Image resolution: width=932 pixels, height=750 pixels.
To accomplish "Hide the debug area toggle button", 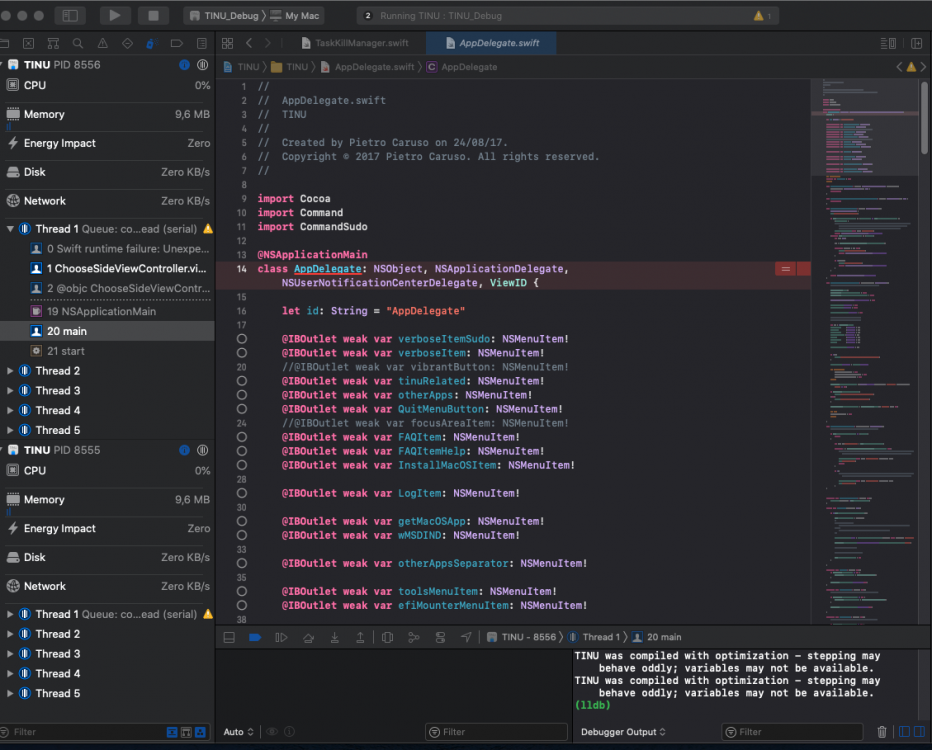I will pos(229,638).
